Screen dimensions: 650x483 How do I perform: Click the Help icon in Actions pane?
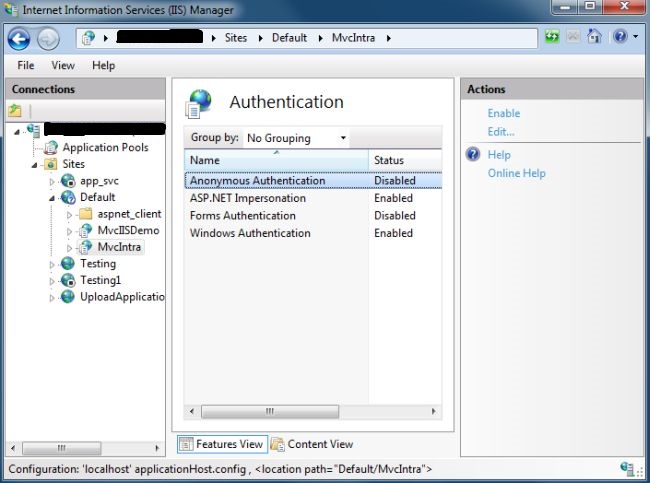(x=473, y=154)
